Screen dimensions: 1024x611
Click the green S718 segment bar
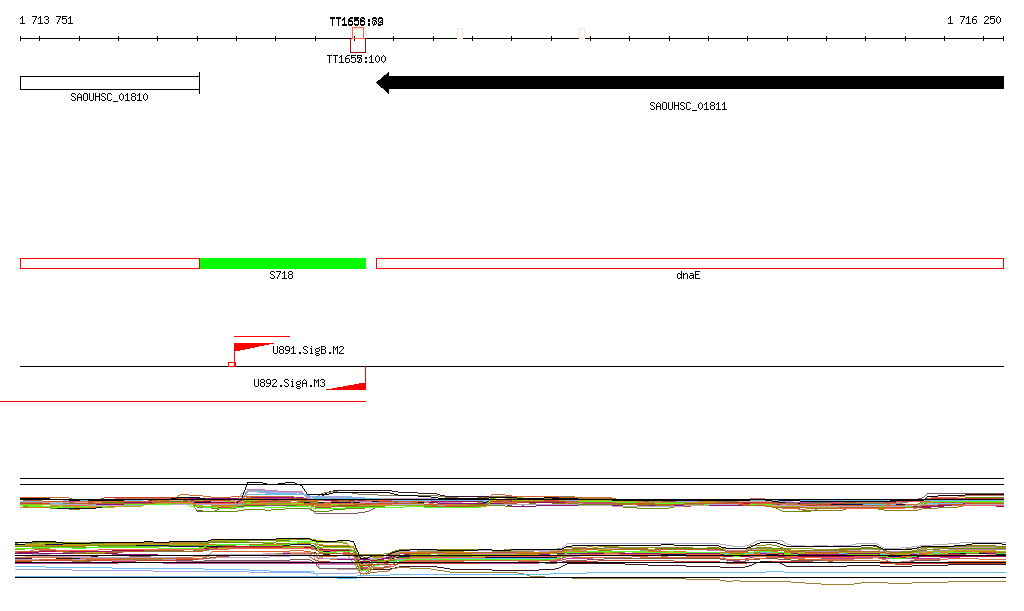(283, 264)
